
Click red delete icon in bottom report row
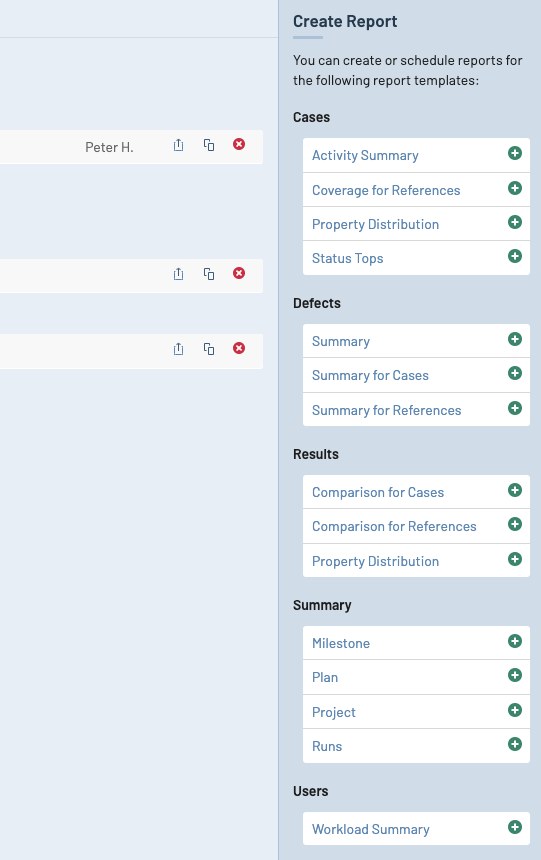click(x=239, y=348)
